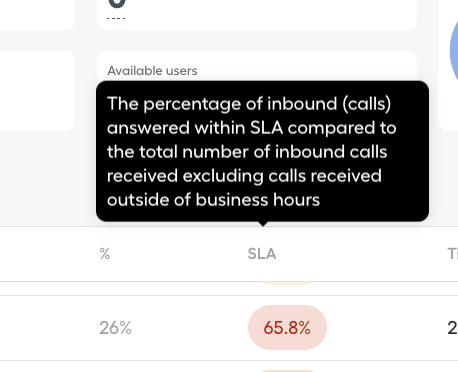Select the blank card left of Available users
Viewport: 458px width, 372px height.
point(37,91)
